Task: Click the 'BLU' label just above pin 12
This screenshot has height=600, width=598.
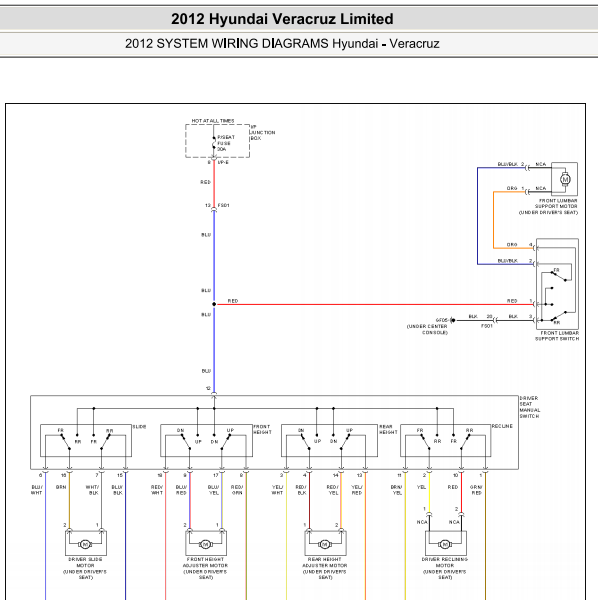Action: (x=206, y=371)
